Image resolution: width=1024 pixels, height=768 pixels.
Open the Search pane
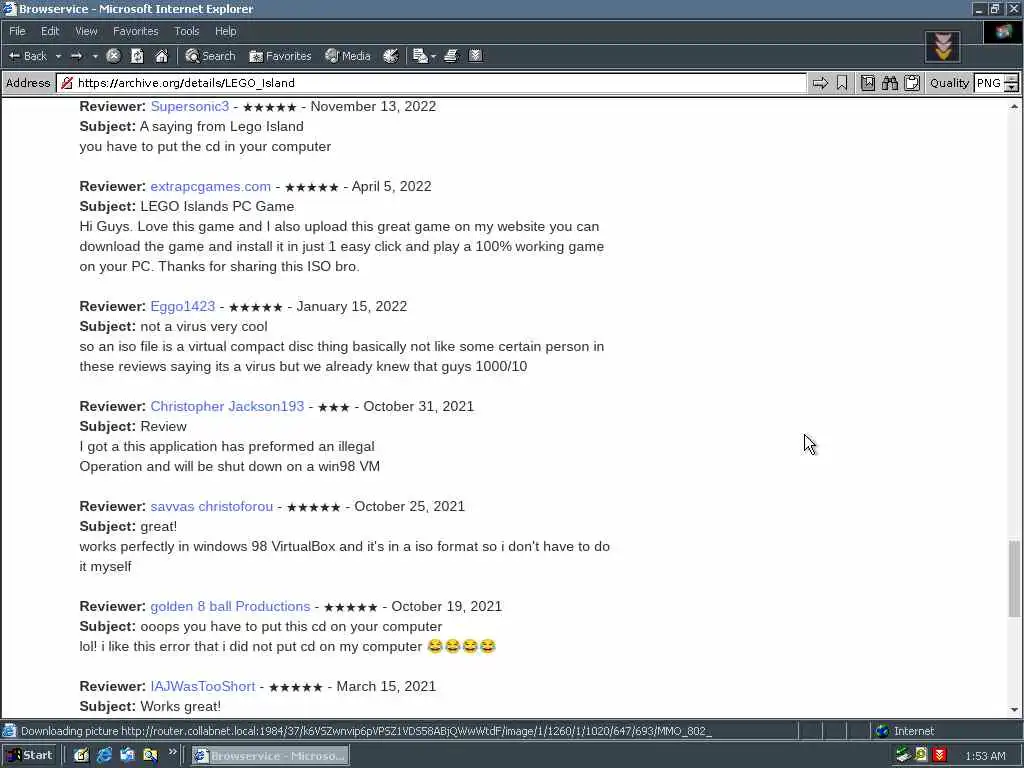click(x=210, y=56)
